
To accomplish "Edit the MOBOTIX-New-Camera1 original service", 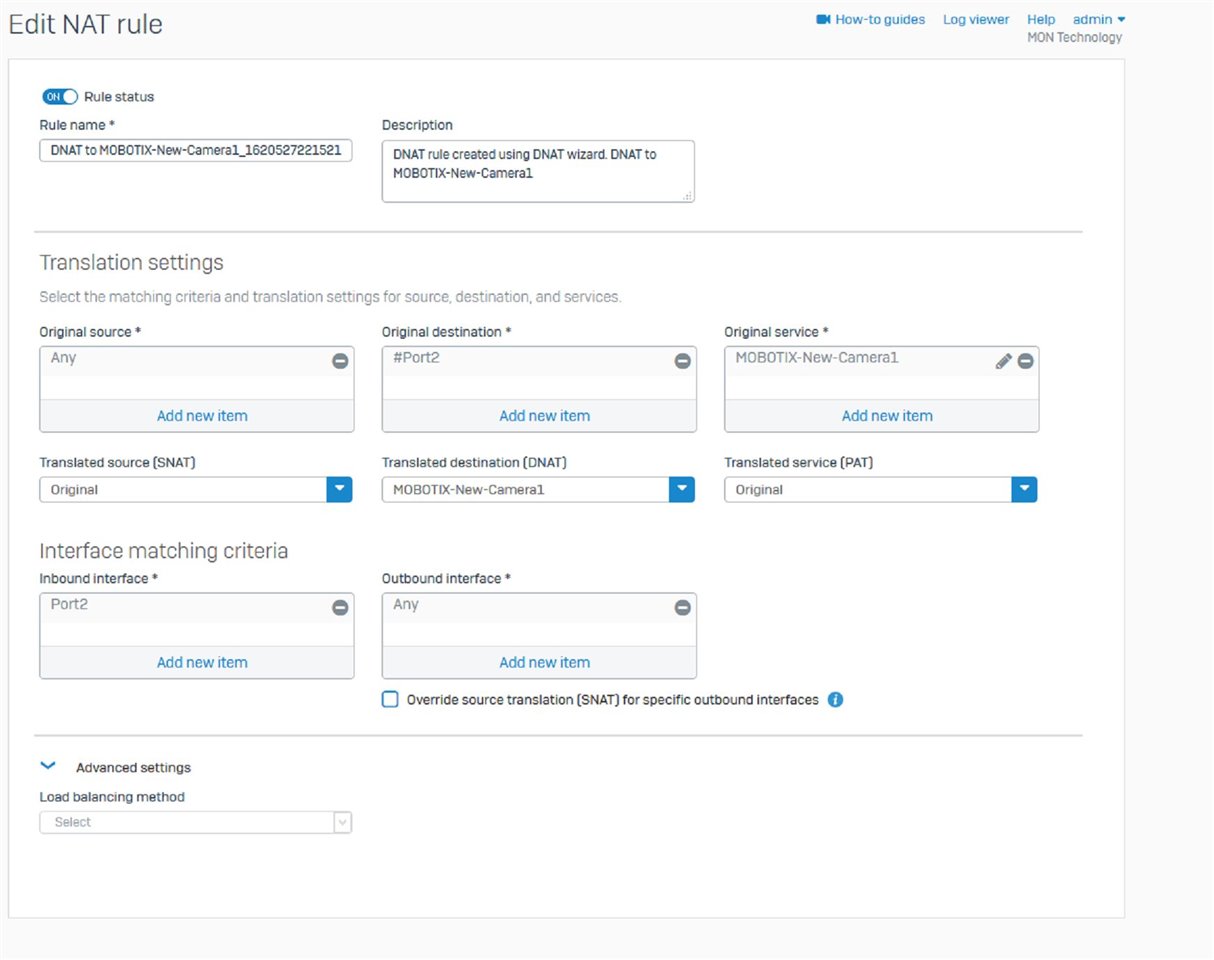I will click(x=1004, y=361).
